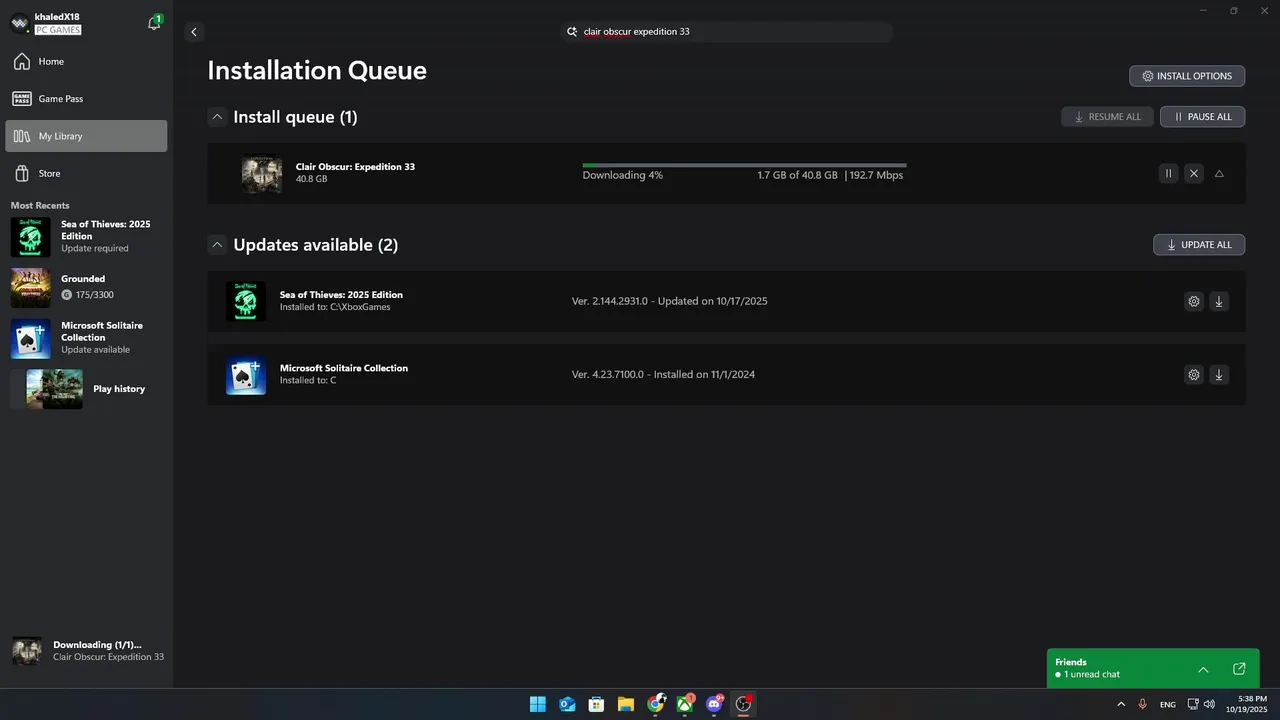The width and height of the screenshot is (1280, 720).
Task: Open the Downloading (1/1) status in sidebar
Action: pos(88,651)
